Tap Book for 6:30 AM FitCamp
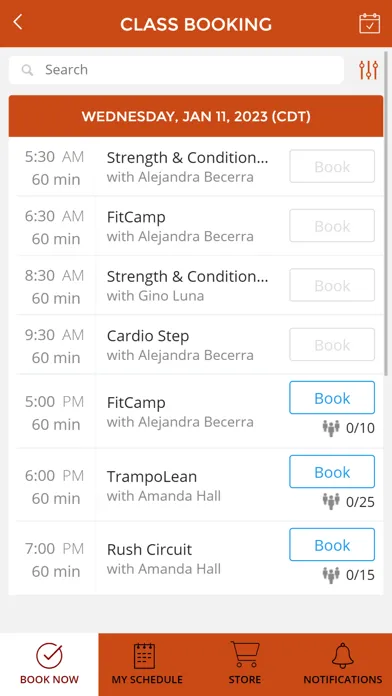This screenshot has height=696, width=392. (x=332, y=226)
